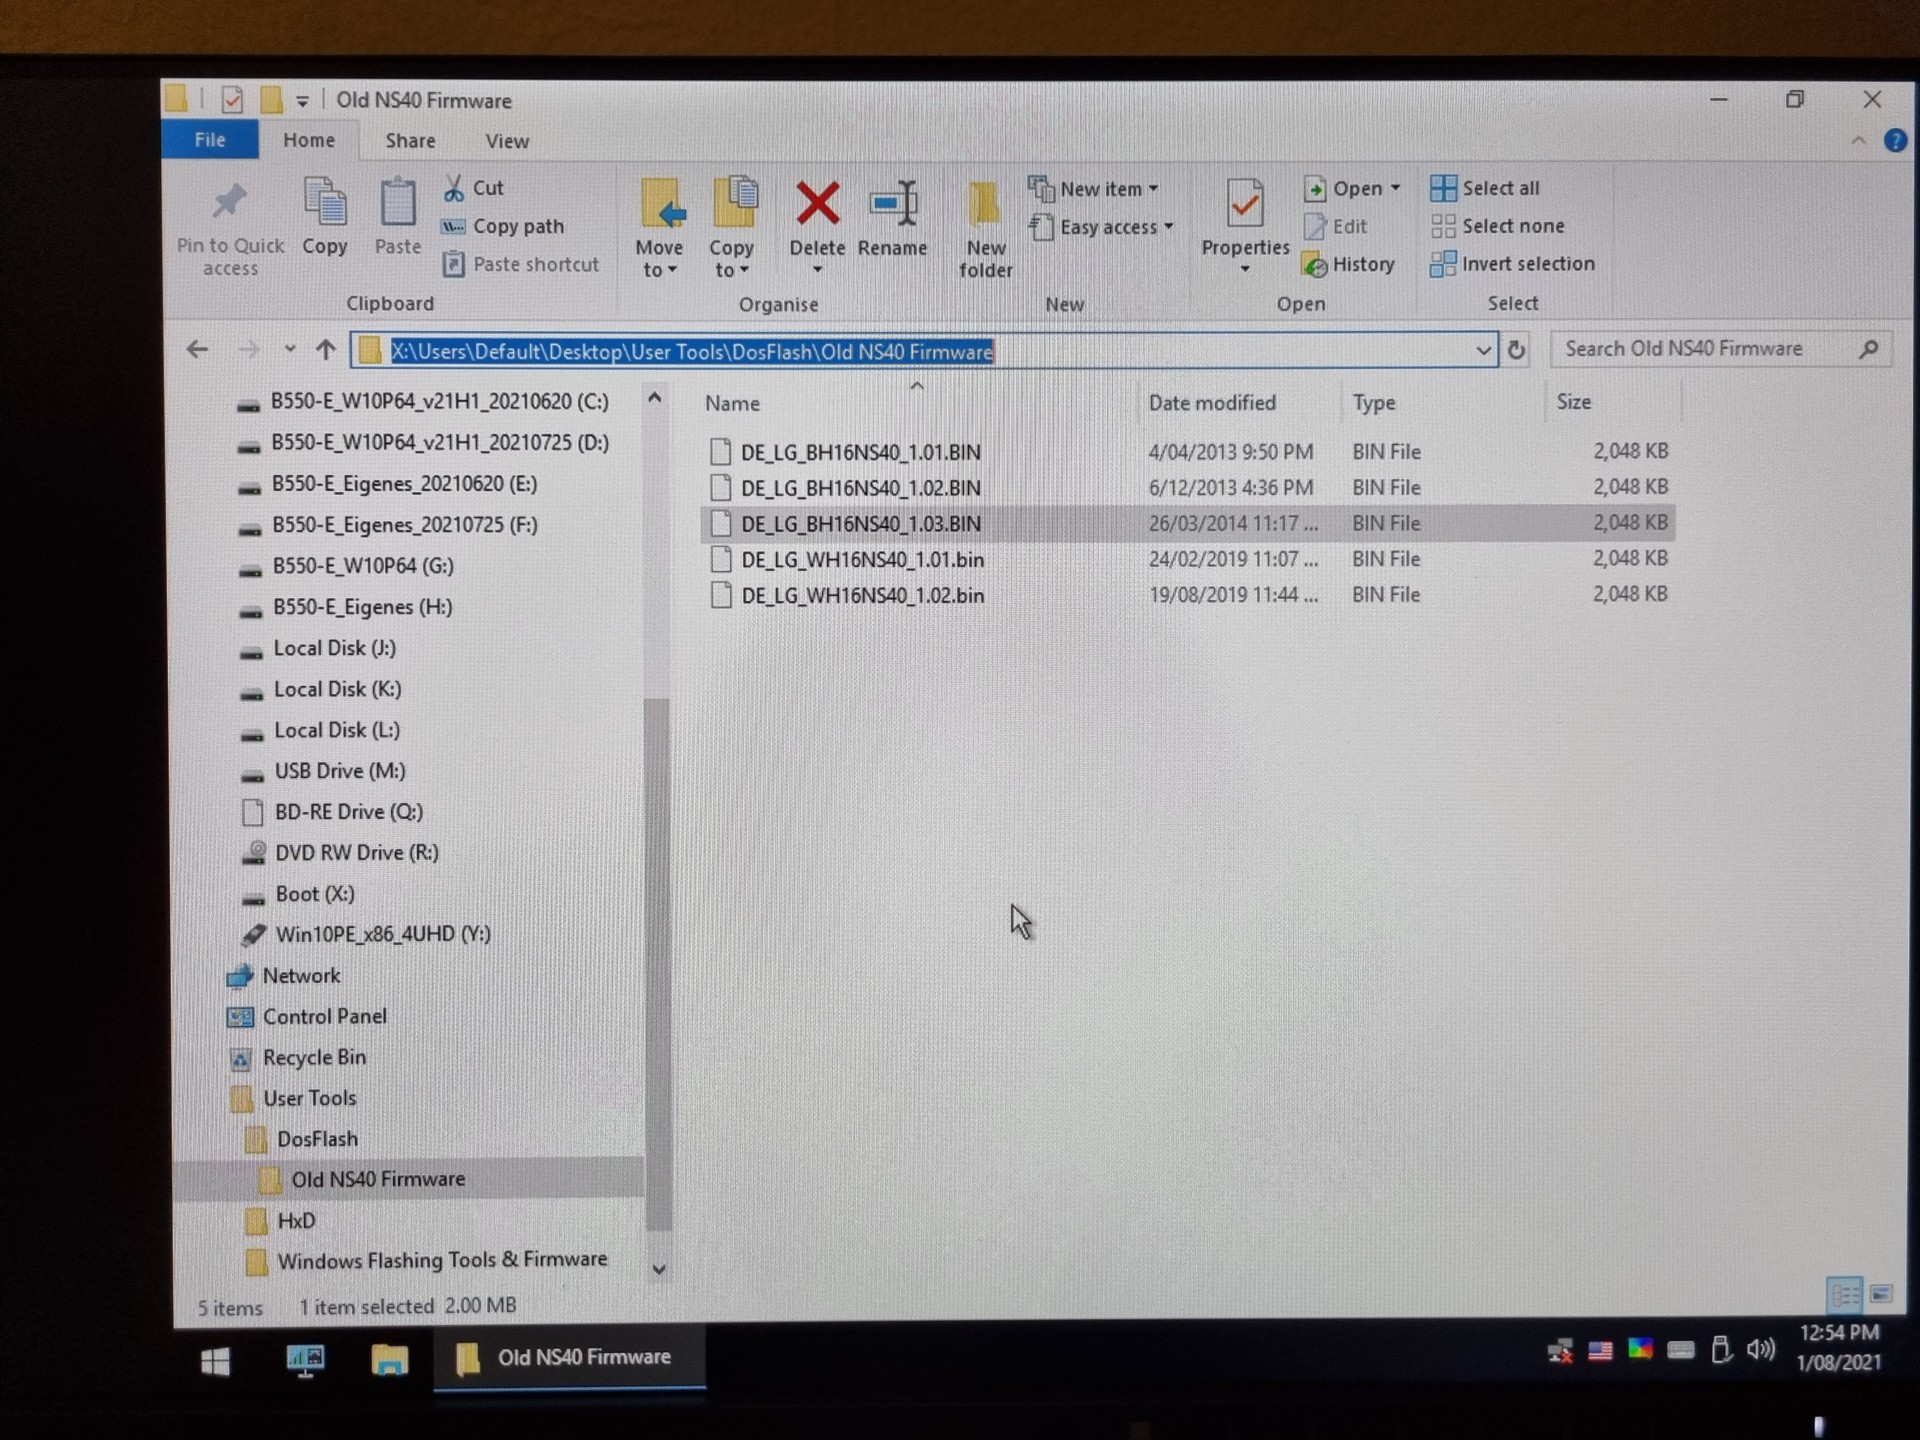
Task: Open File History icon in ribbon
Action: (x=1315, y=265)
